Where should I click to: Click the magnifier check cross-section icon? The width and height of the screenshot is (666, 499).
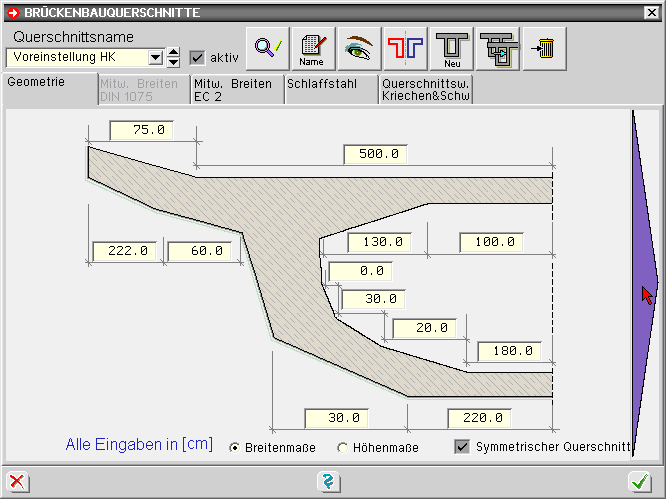[x=267, y=48]
